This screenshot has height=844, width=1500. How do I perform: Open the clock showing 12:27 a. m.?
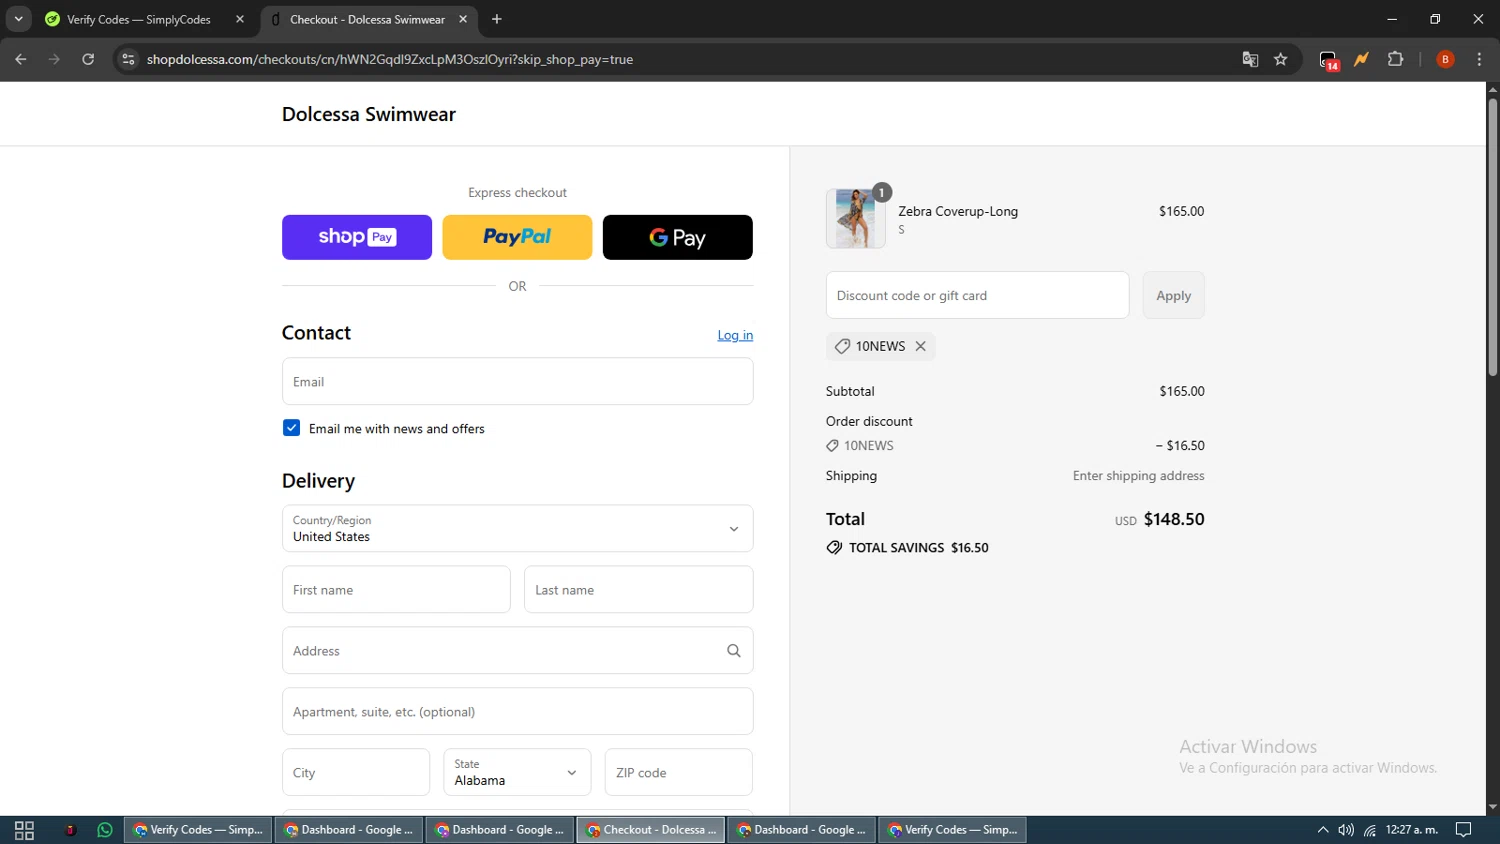click(x=1412, y=830)
